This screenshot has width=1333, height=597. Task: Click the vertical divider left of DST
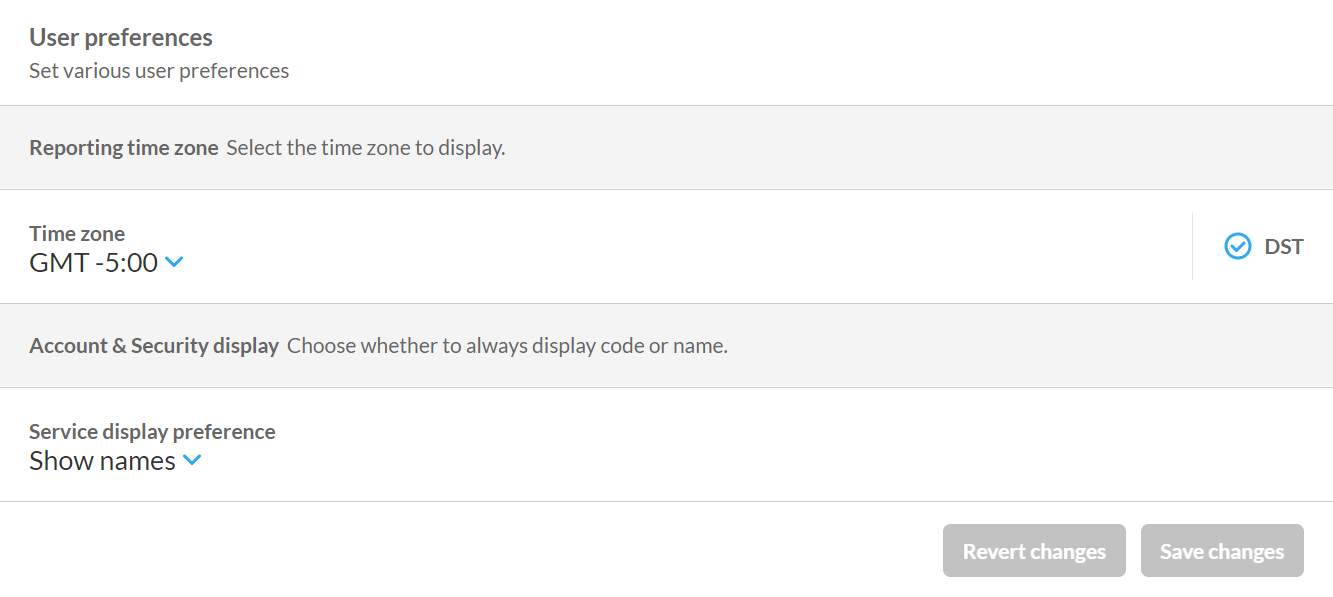(1192, 246)
